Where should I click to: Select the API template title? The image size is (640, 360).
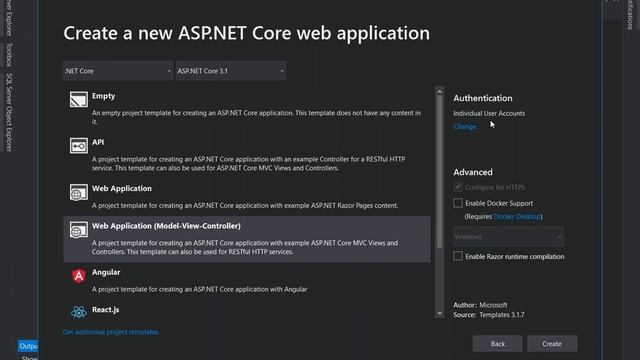pos(98,142)
